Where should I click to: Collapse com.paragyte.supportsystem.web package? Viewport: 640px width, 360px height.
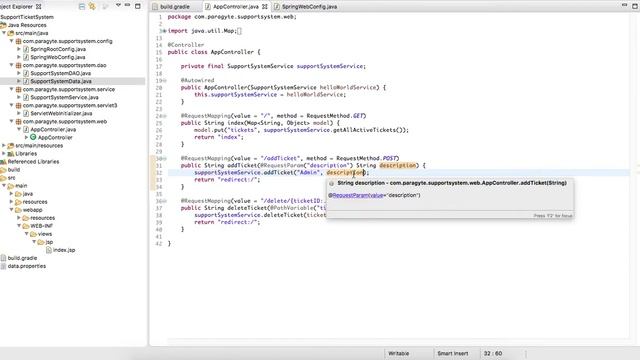(11, 122)
